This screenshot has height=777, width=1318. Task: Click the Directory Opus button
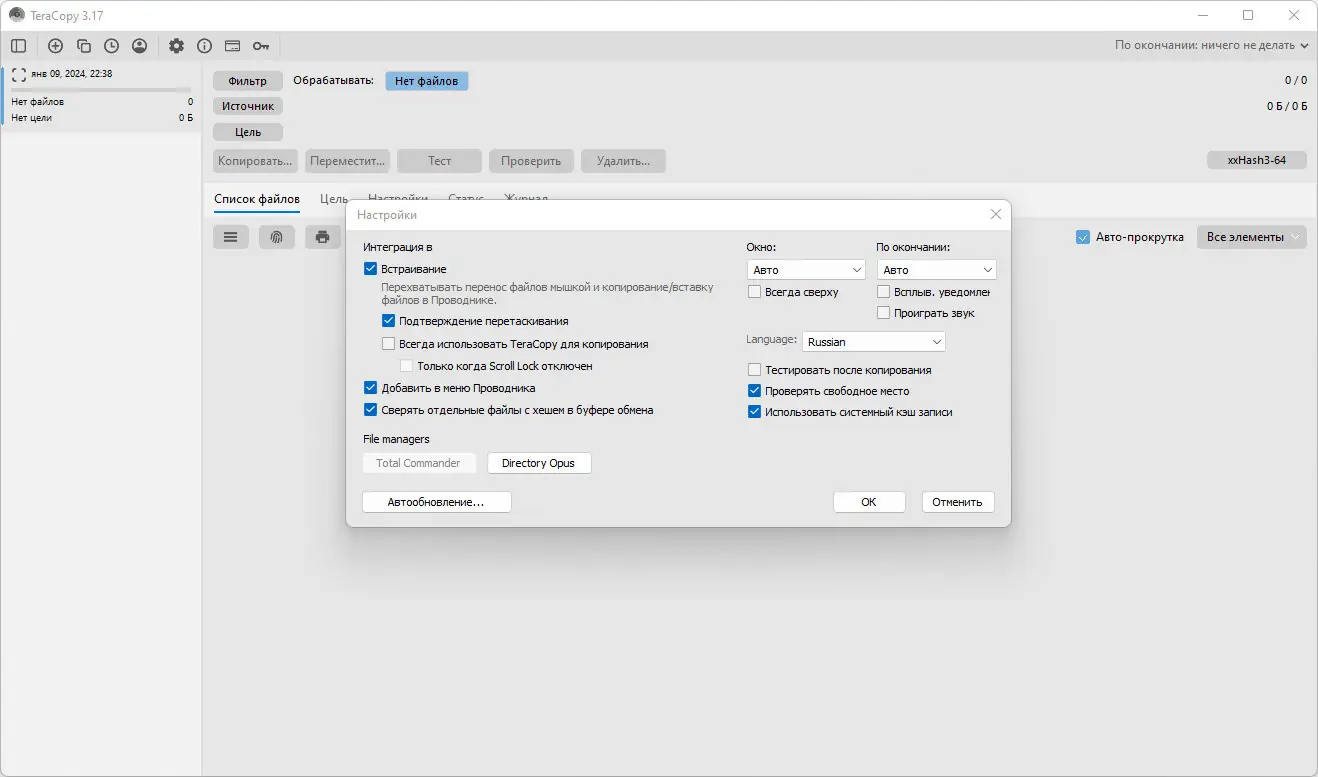539,463
